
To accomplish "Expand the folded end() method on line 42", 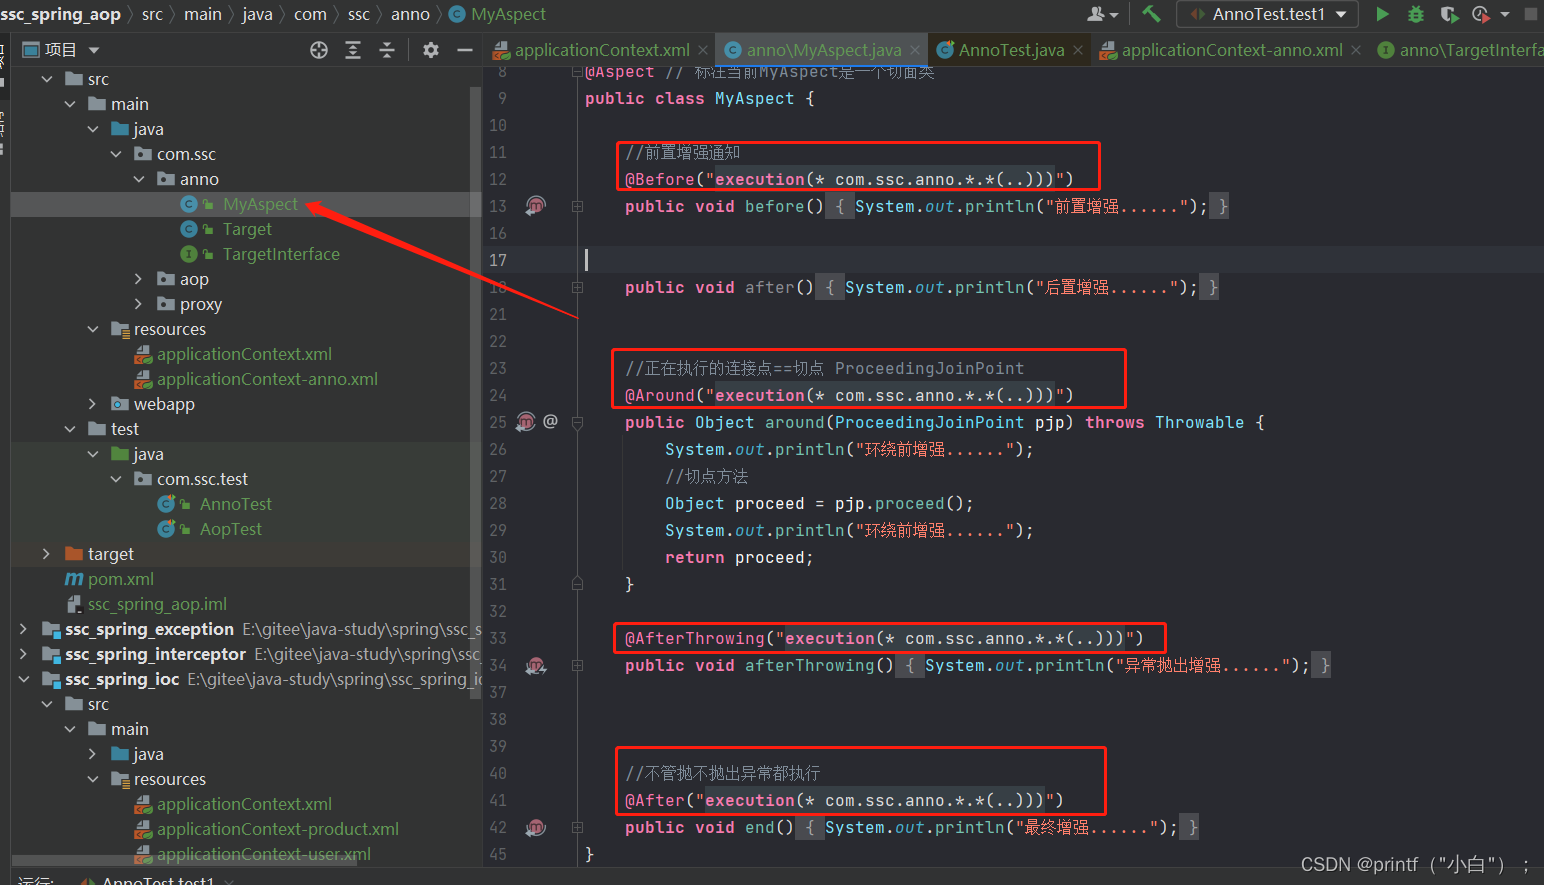I will (x=578, y=827).
